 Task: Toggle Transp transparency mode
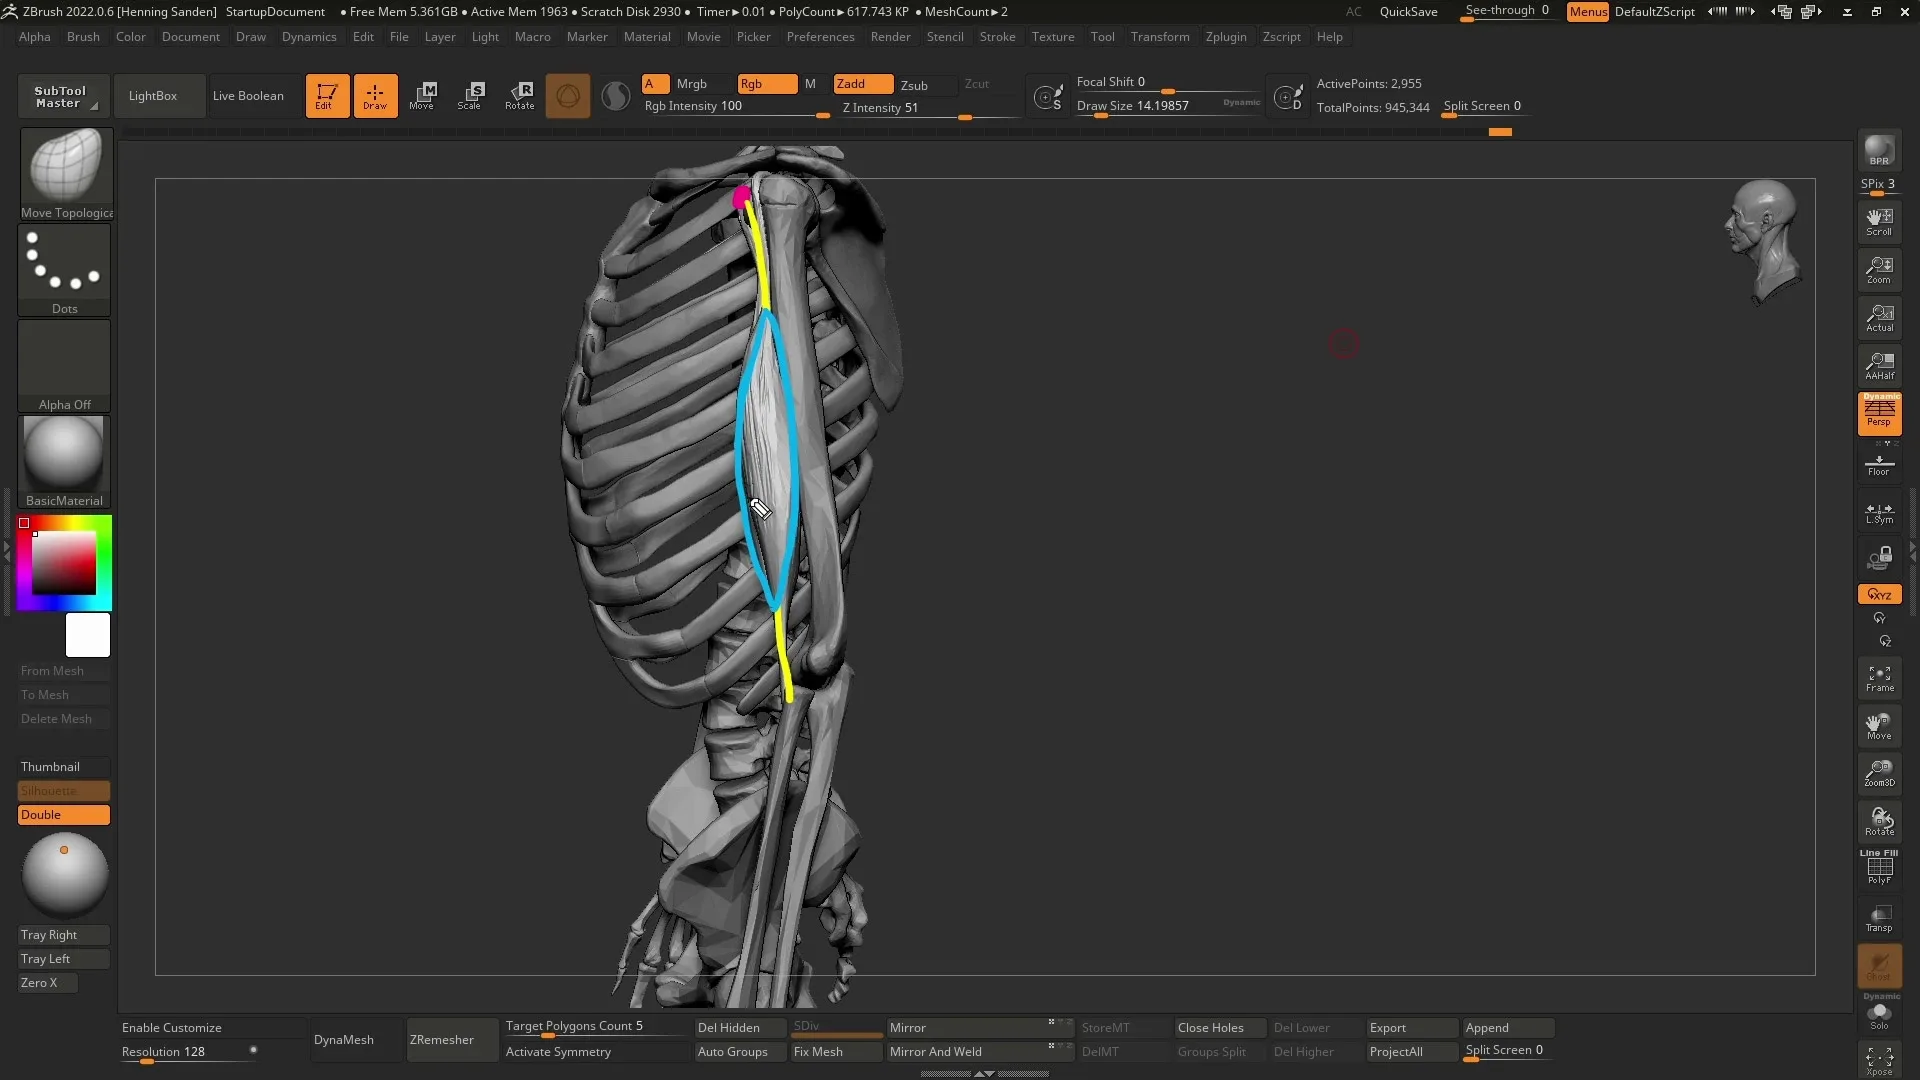coord(1879,918)
